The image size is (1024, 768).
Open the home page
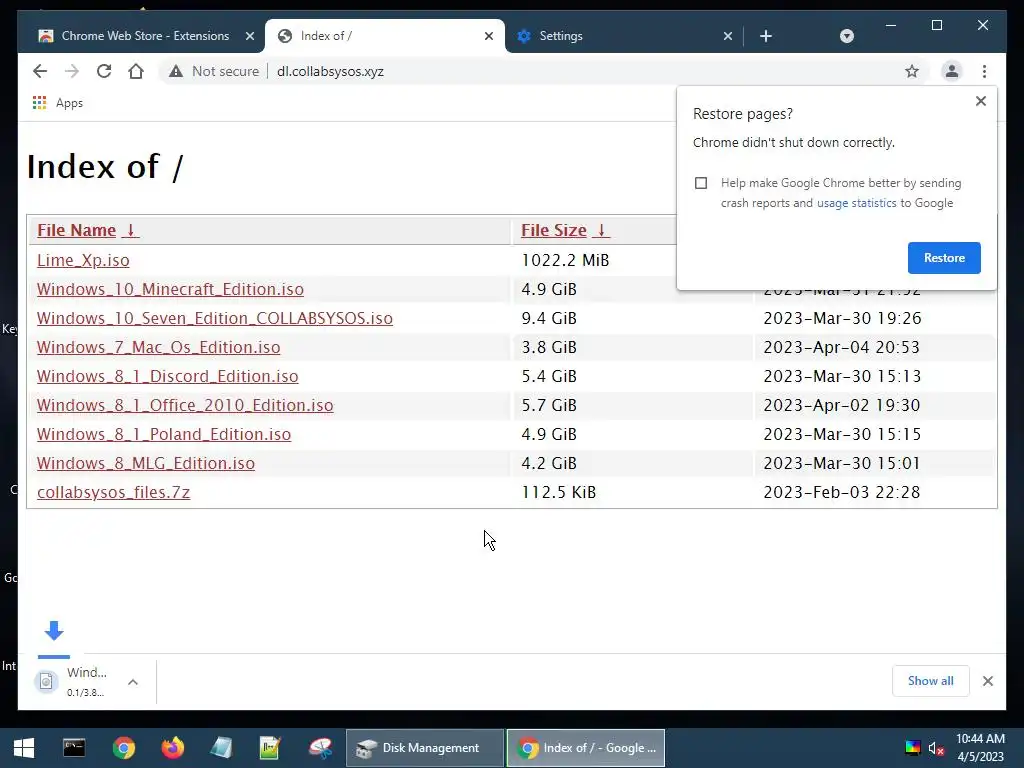coord(136,71)
